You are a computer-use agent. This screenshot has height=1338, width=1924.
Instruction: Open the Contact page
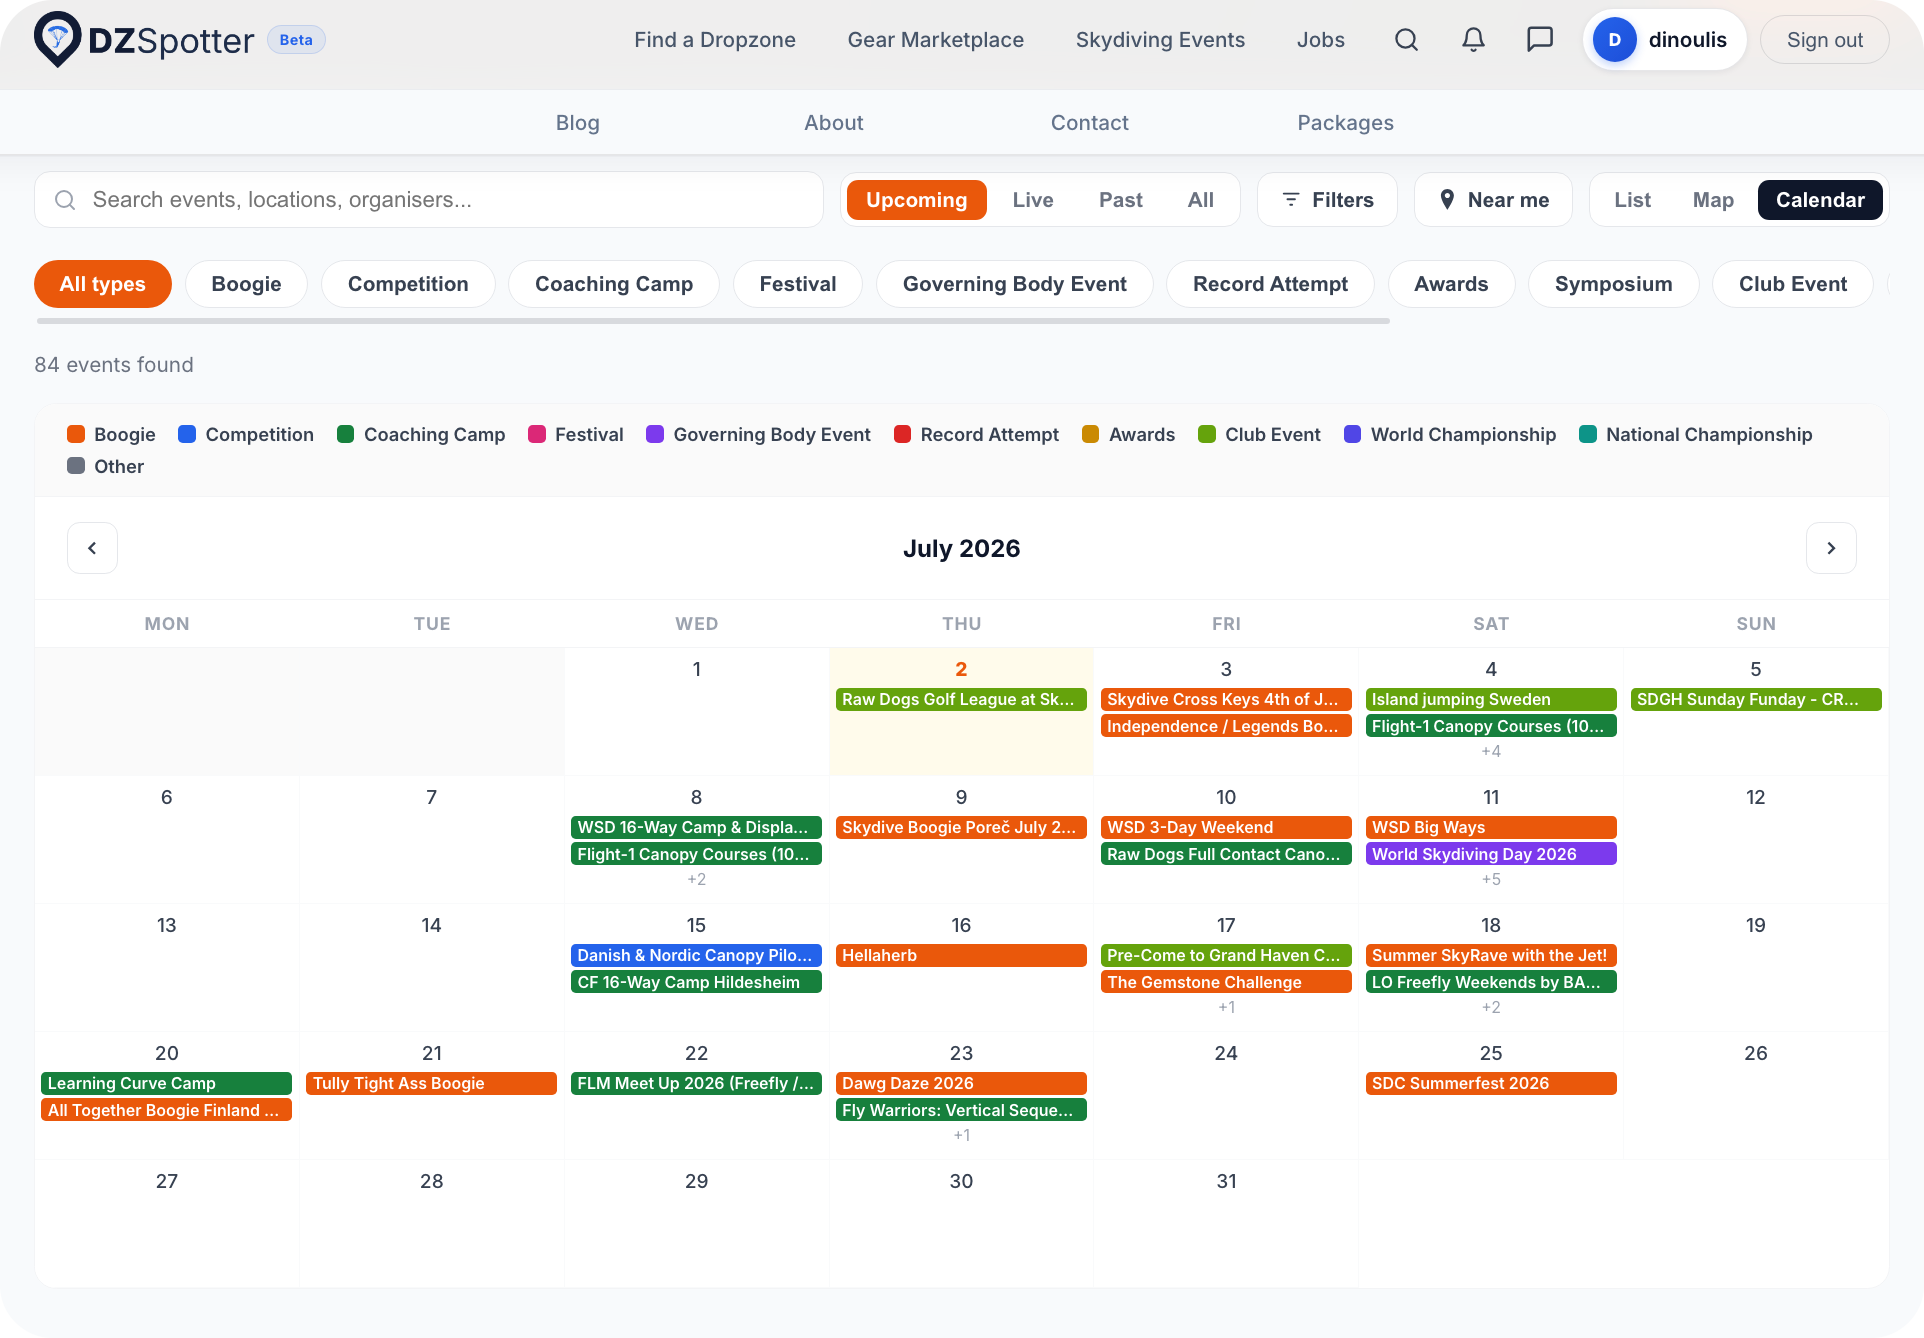[1090, 123]
